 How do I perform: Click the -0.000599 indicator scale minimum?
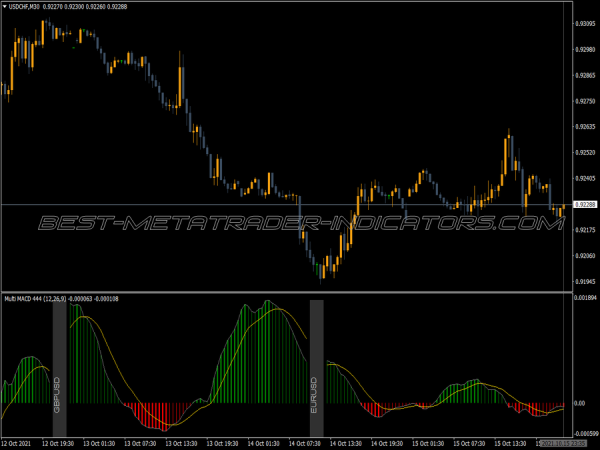click(586, 434)
